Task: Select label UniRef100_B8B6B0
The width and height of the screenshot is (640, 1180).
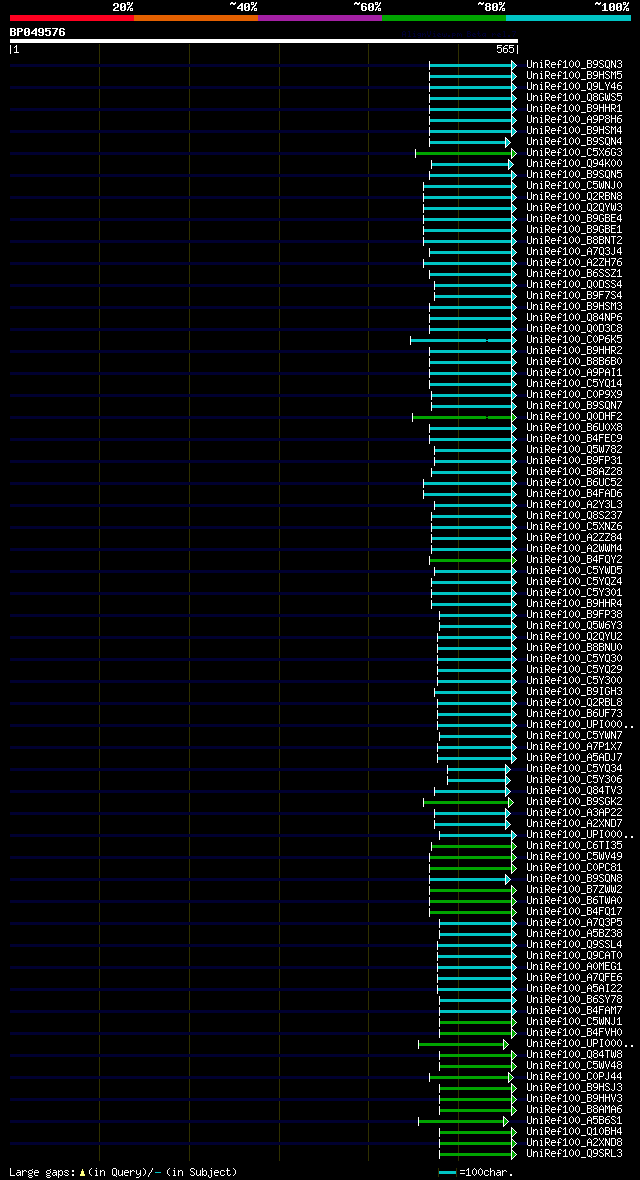Action: pyautogui.click(x=574, y=362)
